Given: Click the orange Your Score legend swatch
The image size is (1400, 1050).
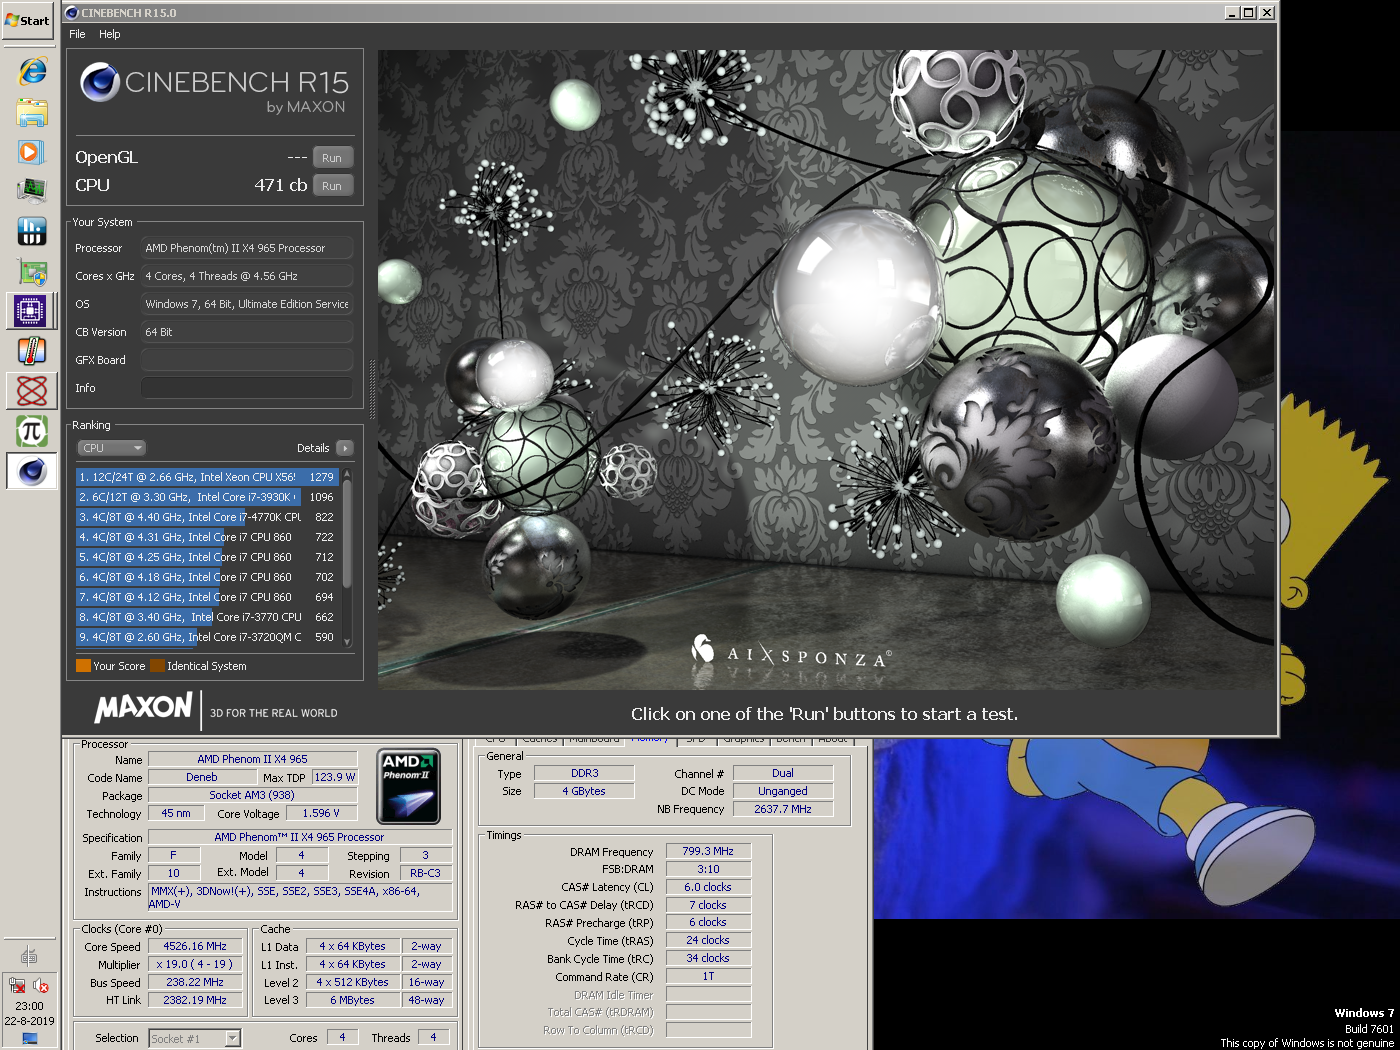Looking at the screenshot, I should (x=83, y=665).
